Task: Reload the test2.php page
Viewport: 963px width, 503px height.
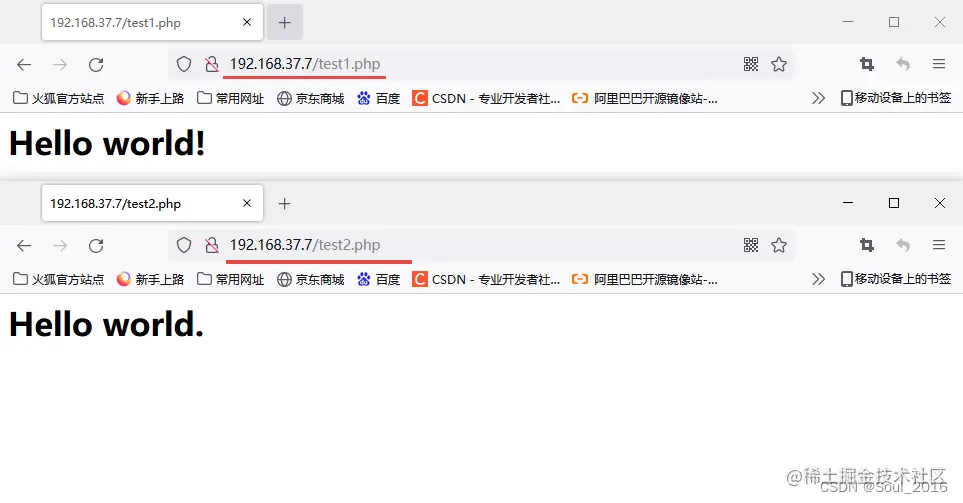Action: [x=96, y=246]
